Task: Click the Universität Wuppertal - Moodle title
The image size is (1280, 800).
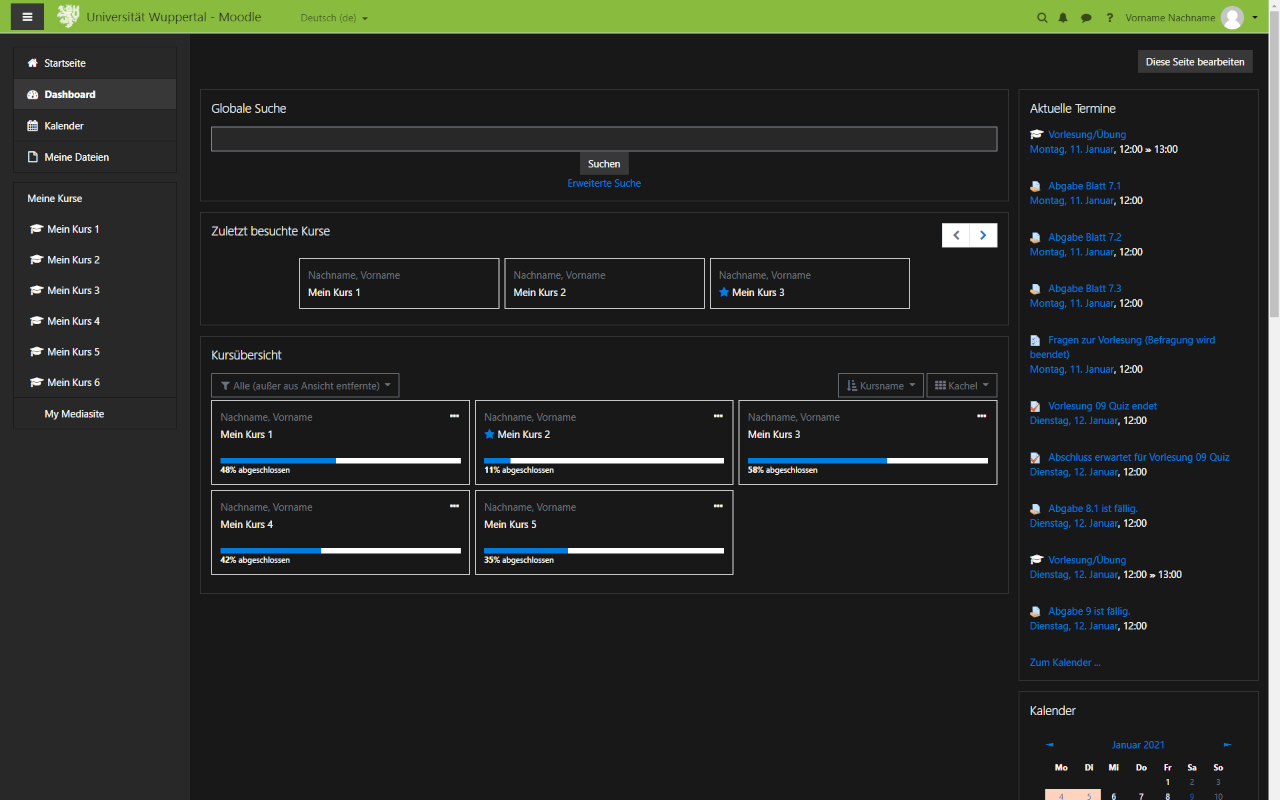Action: click(x=174, y=17)
